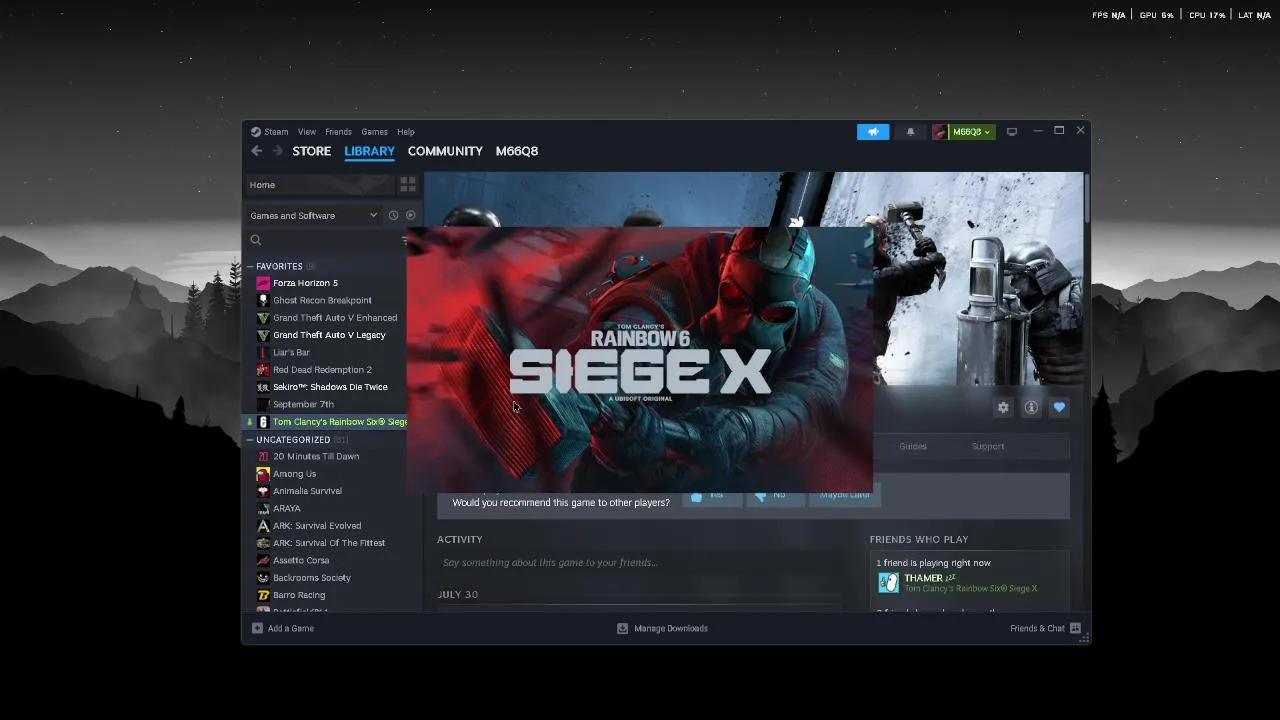
Task: Click Backrooms Society game icon
Action: [x=263, y=578]
